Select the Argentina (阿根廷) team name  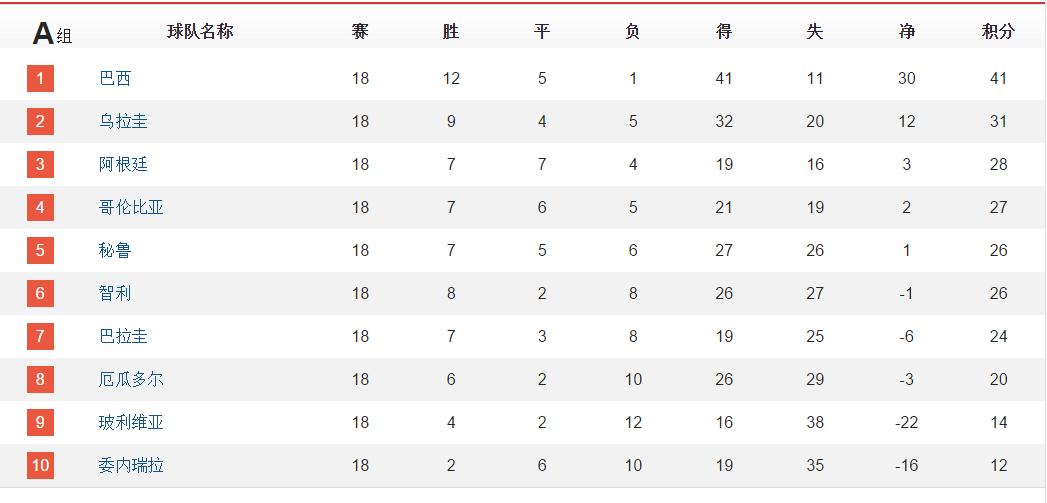123,164
